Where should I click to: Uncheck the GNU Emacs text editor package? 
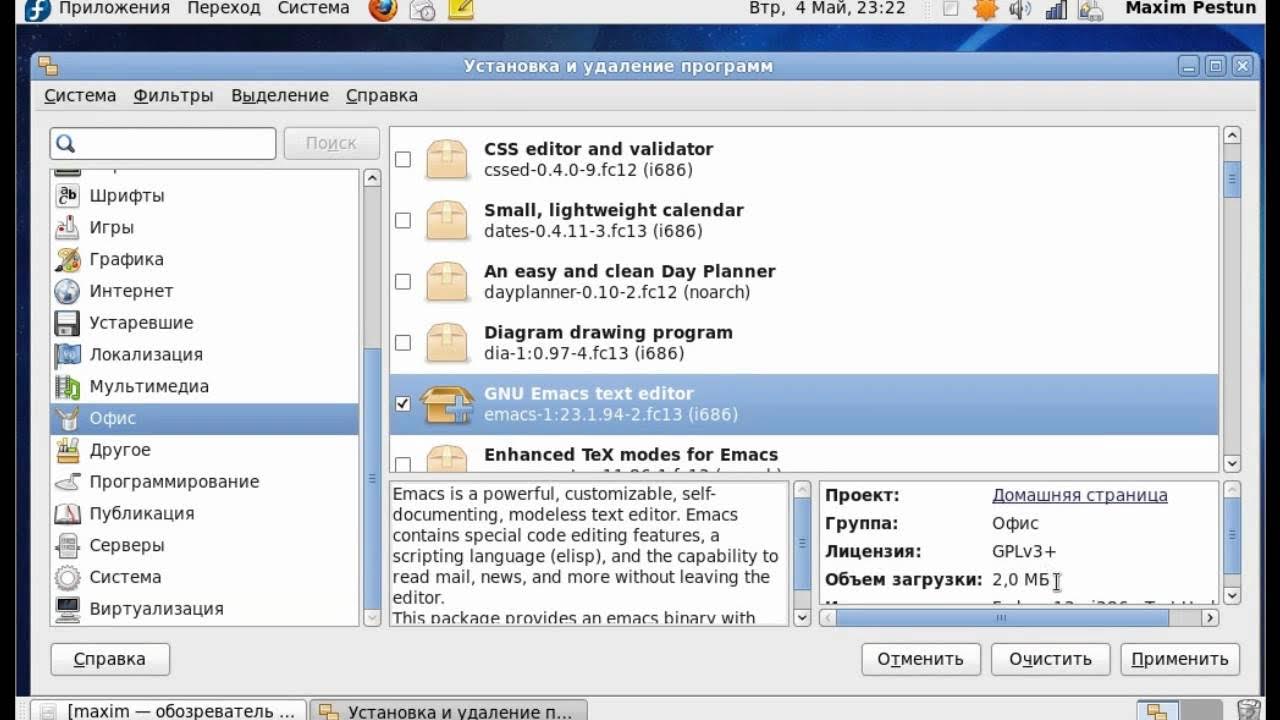403,403
